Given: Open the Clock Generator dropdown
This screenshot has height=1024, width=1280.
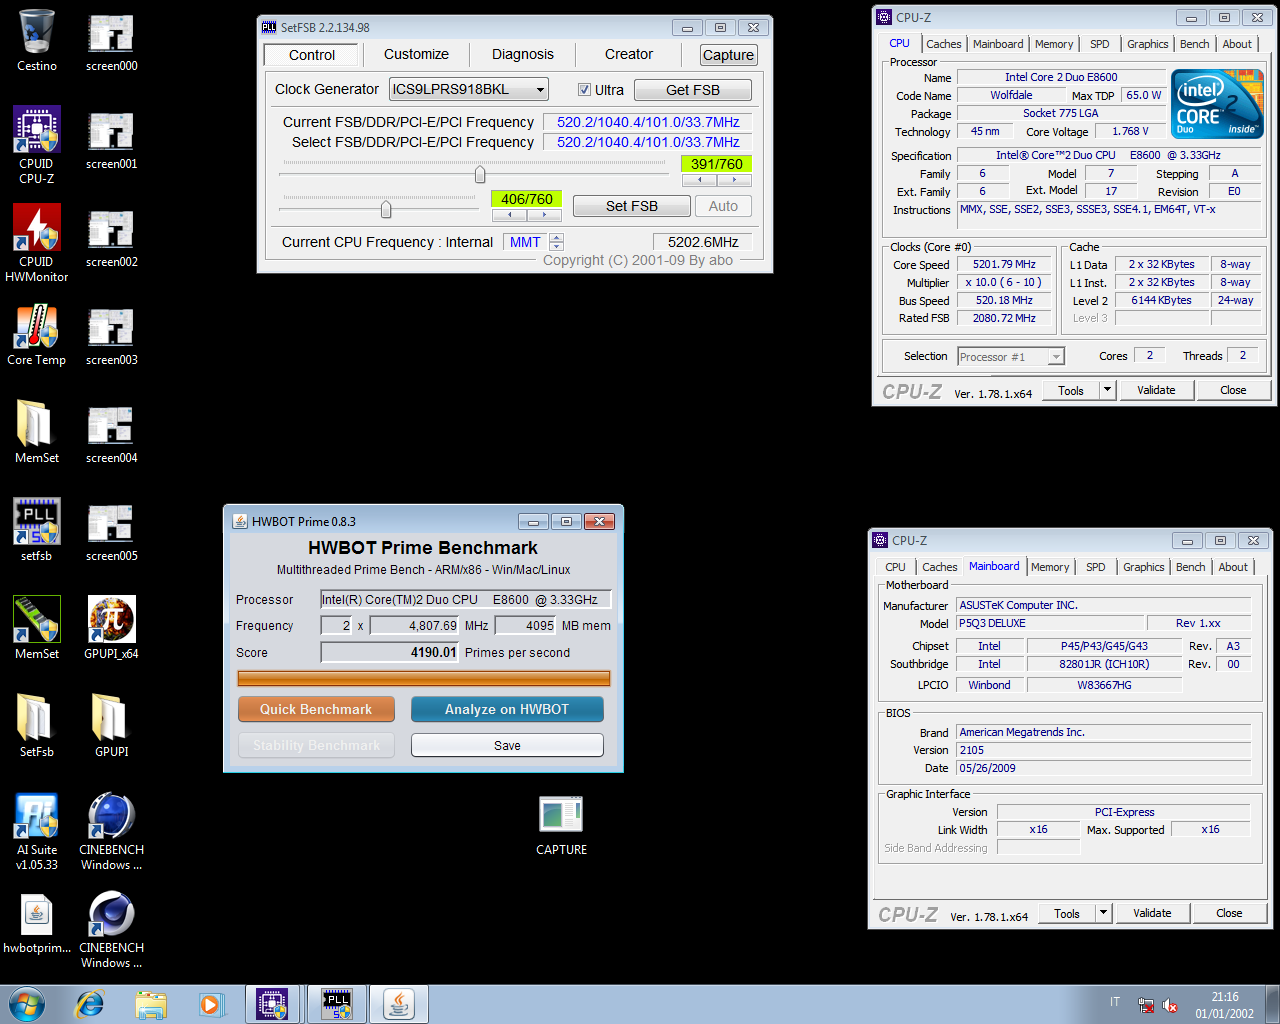Looking at the screenshot, I should coord(469,89).
